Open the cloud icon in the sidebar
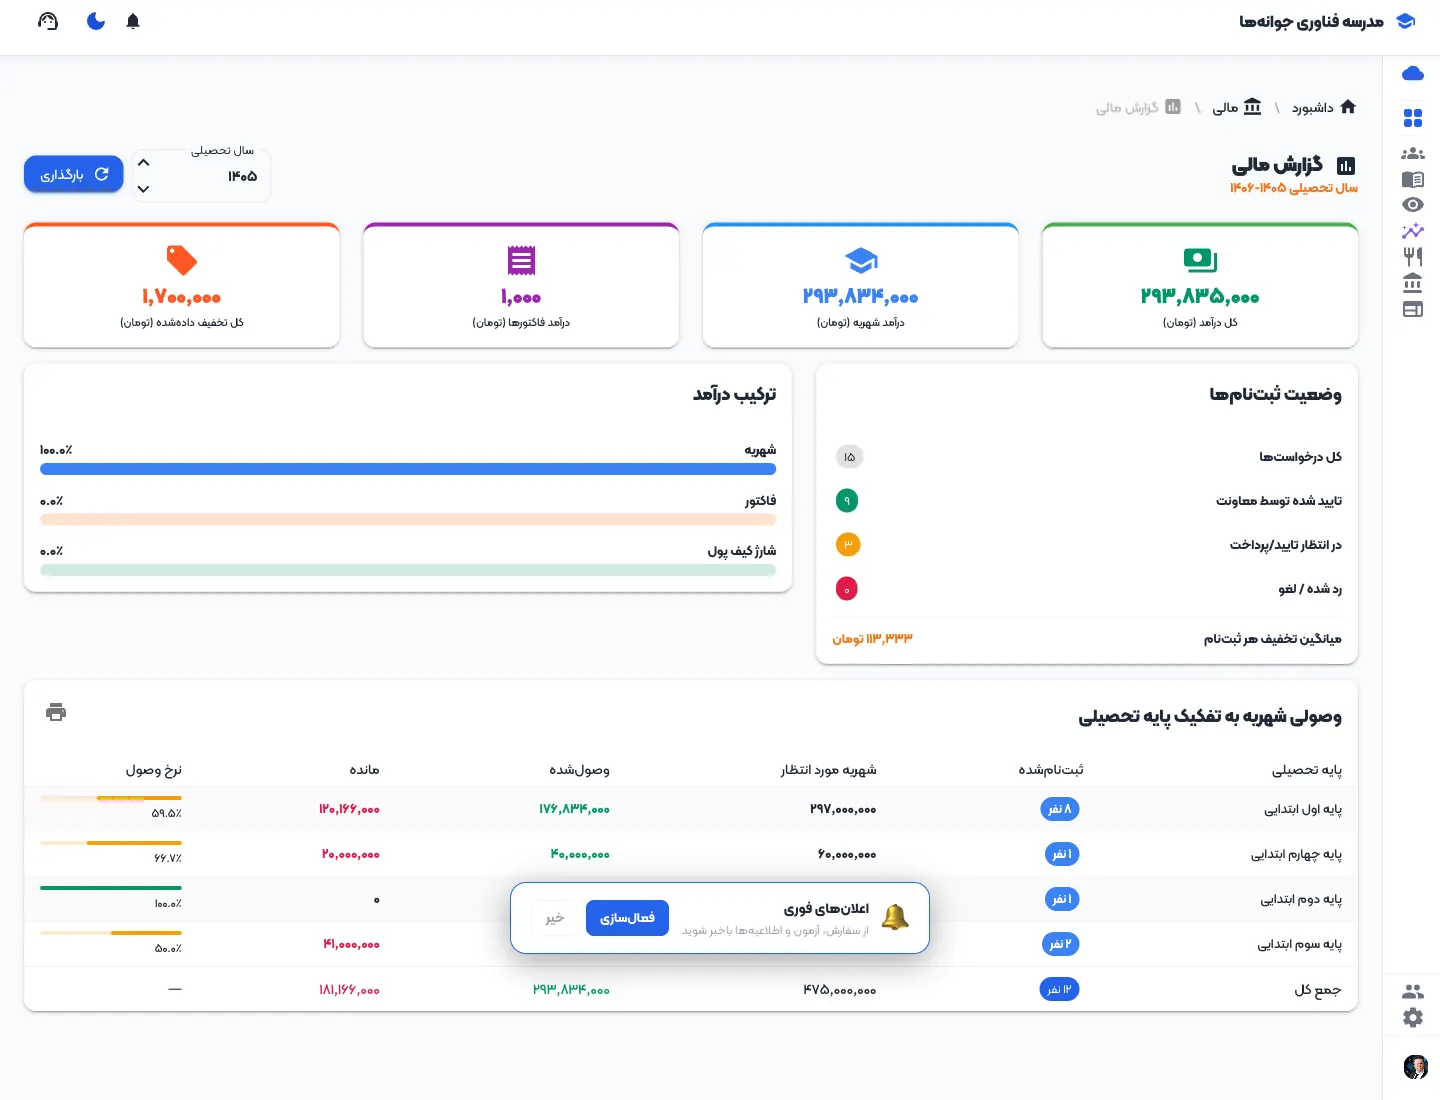This screenshot has height=1100, width=1440. [x=1413, y=74]
